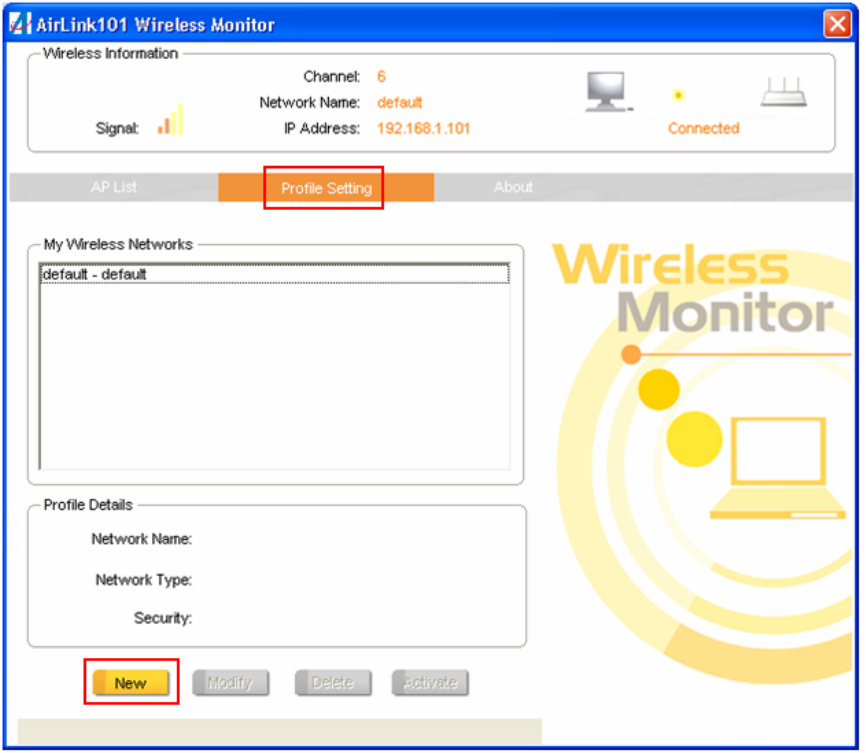Click the Channel label

point(331,77)
